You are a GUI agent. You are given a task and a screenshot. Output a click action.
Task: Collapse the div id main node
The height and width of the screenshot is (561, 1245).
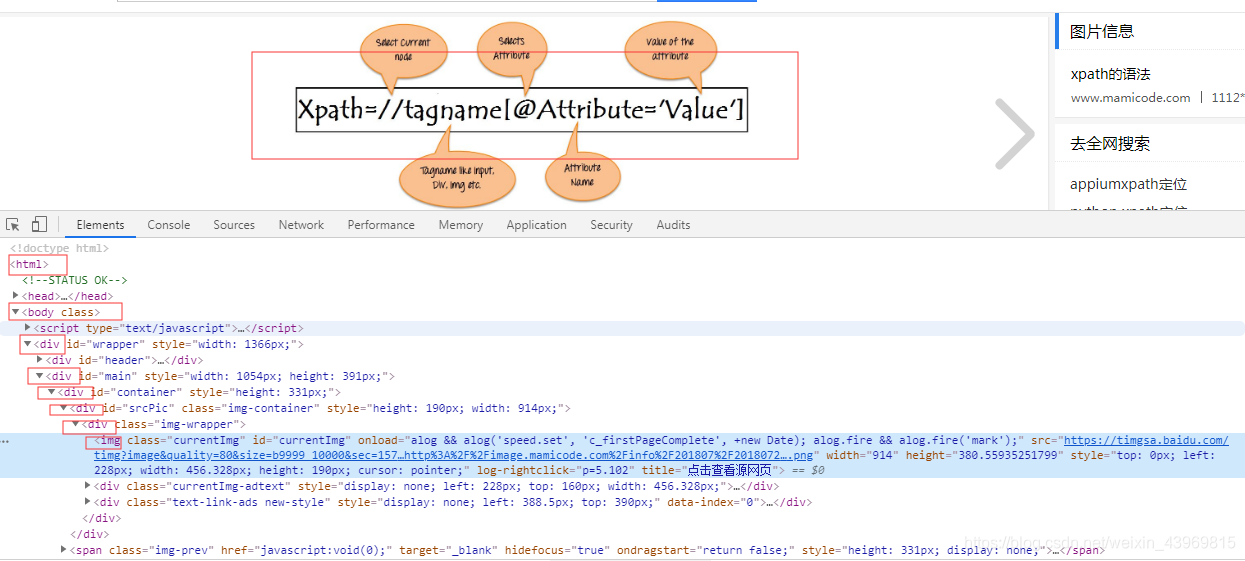[39, 376]
